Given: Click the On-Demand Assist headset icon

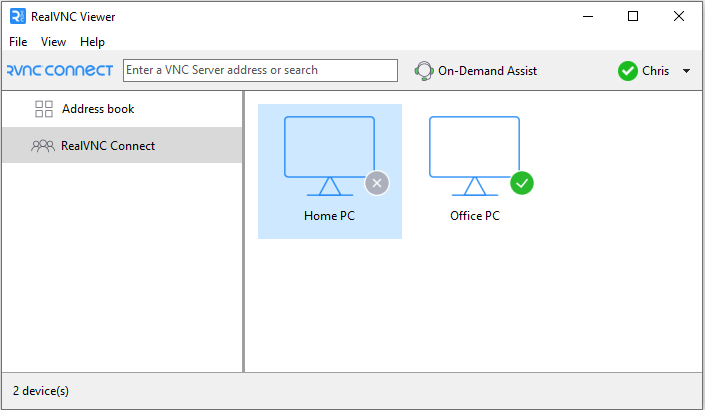Looking at the screenshot, I should coord(424,71).
